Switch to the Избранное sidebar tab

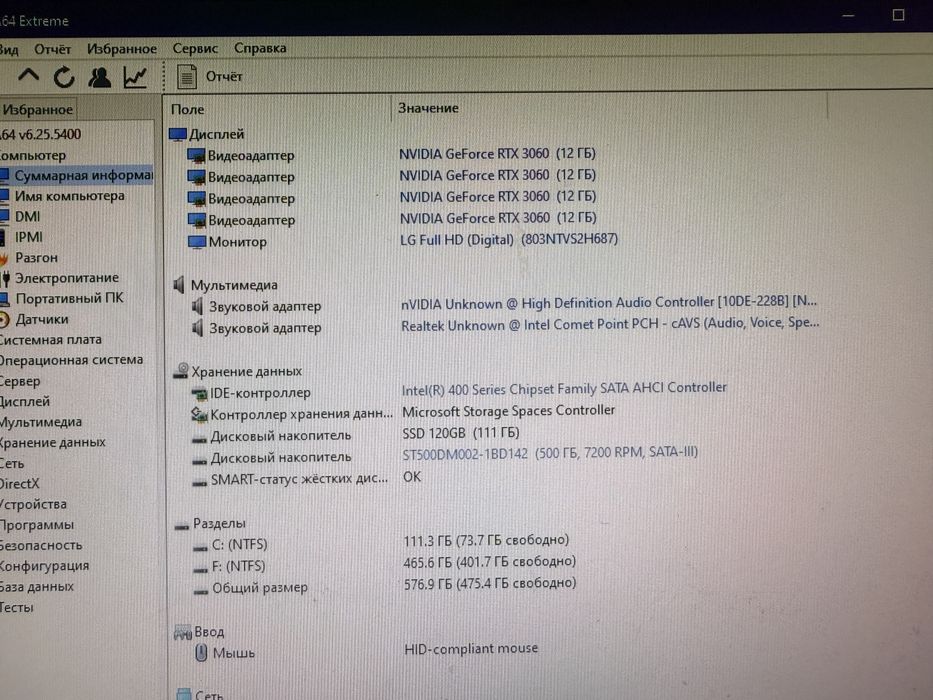(x=37, y=110)
